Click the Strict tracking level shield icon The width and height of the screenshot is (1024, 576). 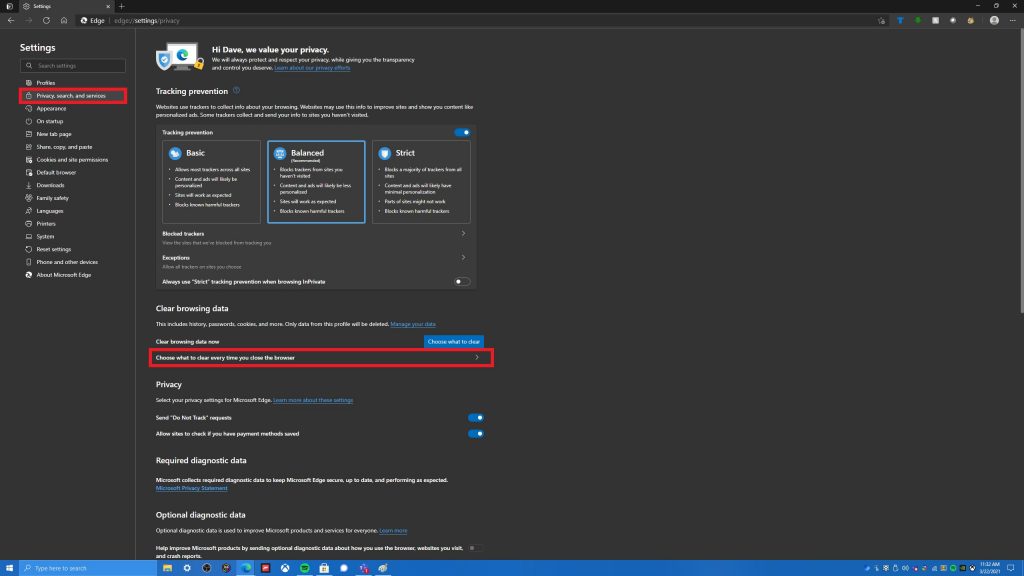385,153
